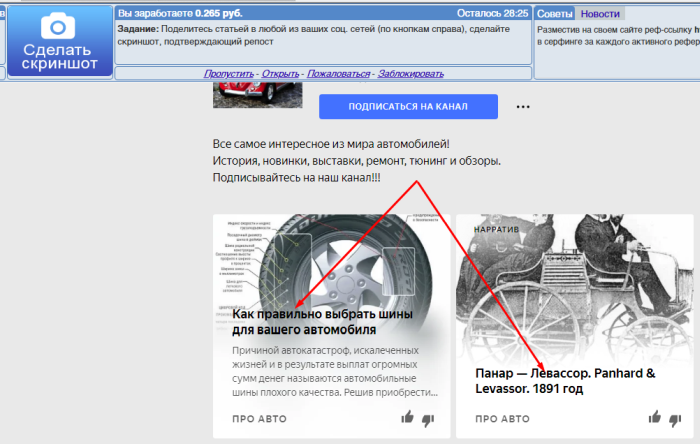Like the Panhard & Levassor article
The image size is (700, 444).
pos(655,418)
